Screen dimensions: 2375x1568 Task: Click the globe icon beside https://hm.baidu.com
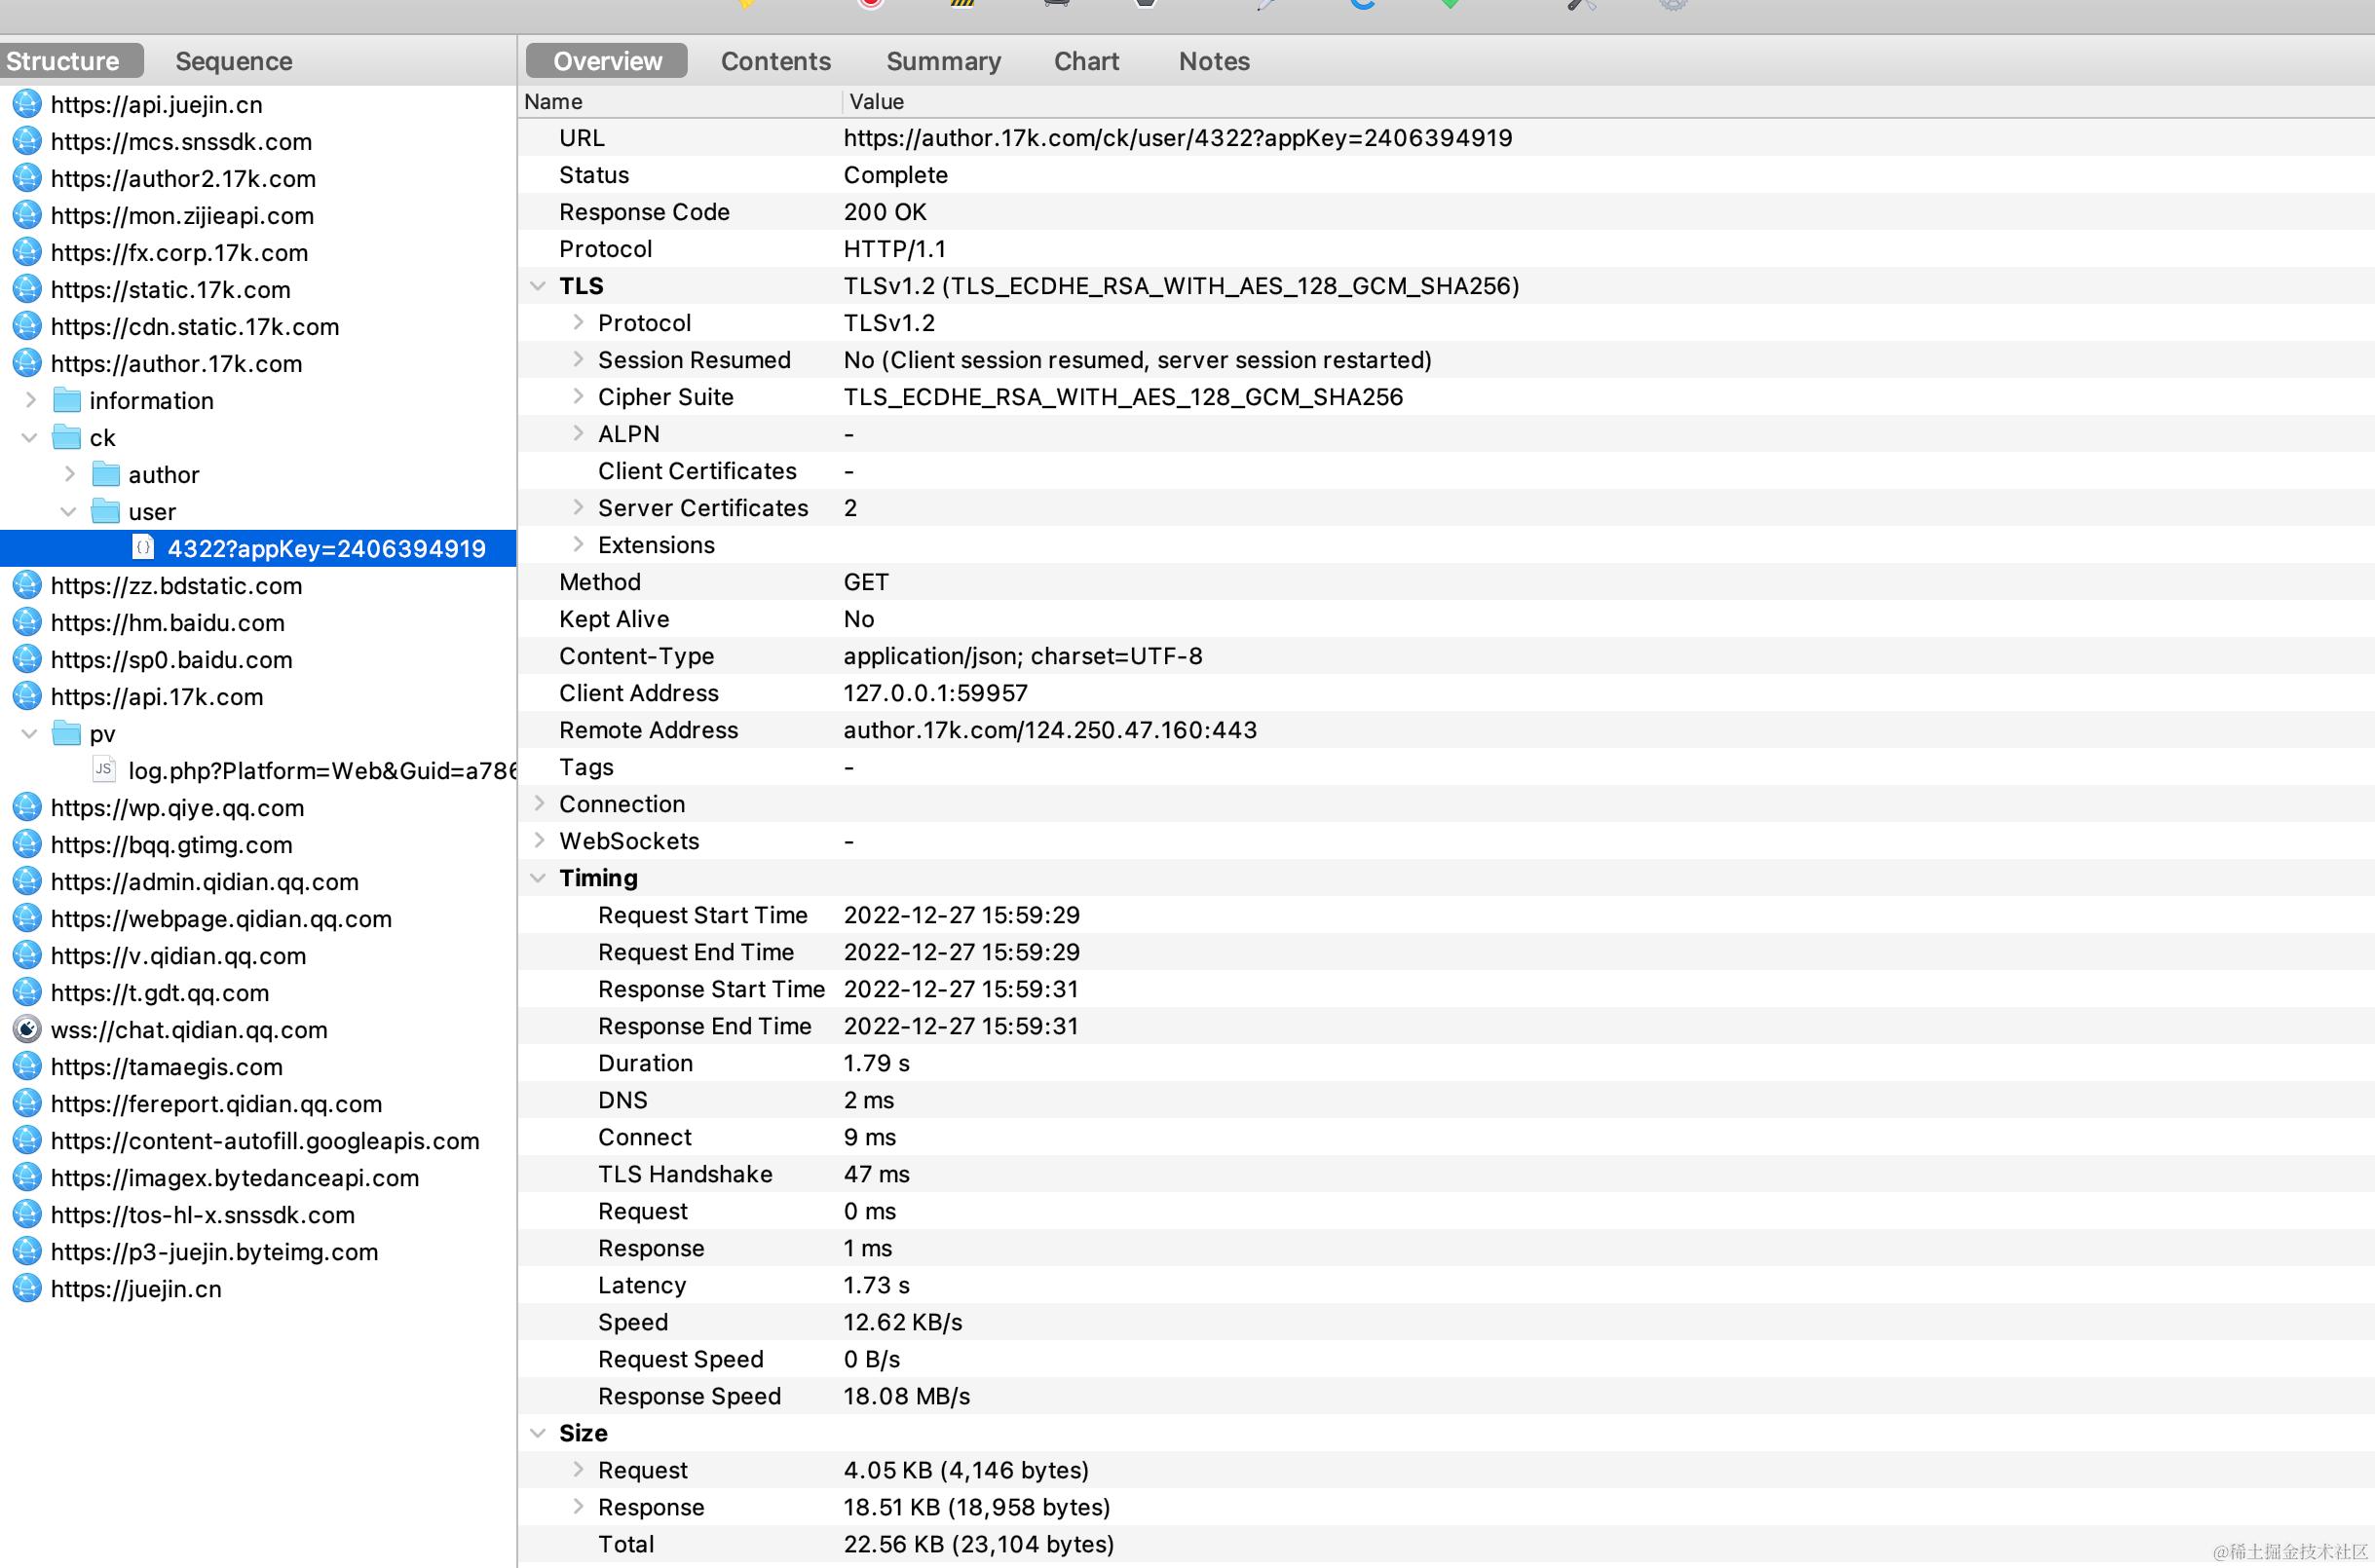[27, 622]
